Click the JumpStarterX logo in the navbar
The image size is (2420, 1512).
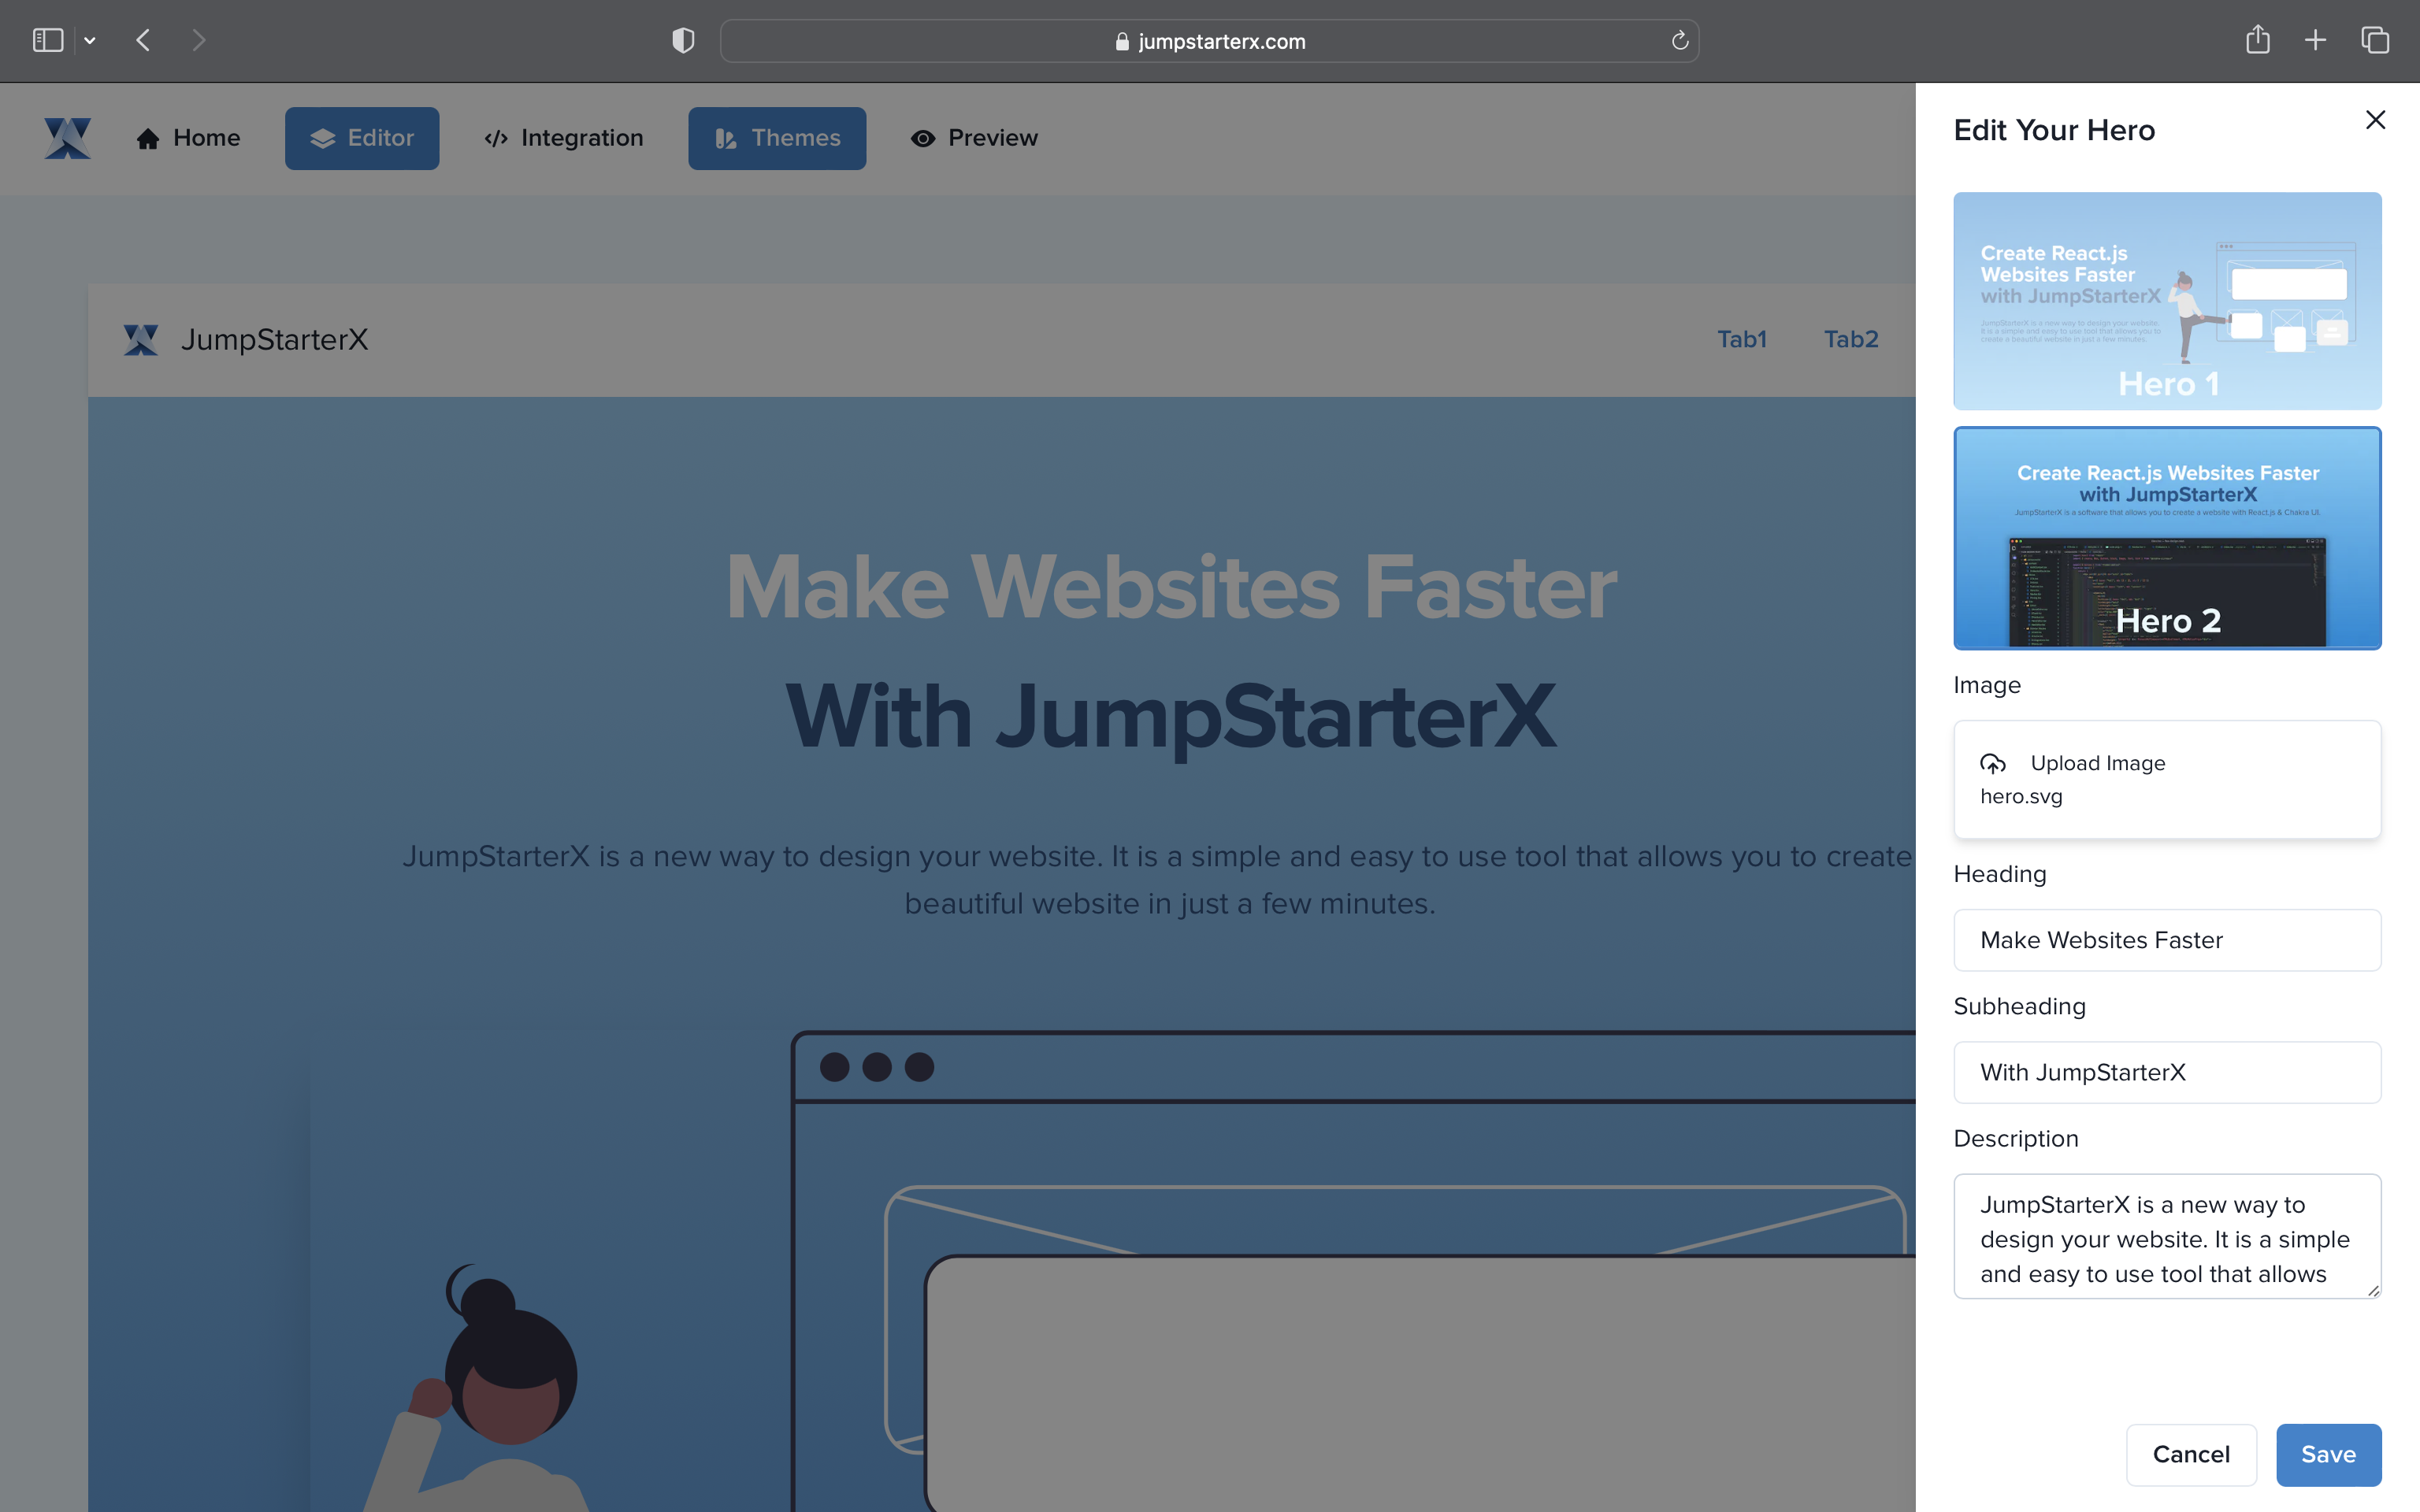point(67,138)
